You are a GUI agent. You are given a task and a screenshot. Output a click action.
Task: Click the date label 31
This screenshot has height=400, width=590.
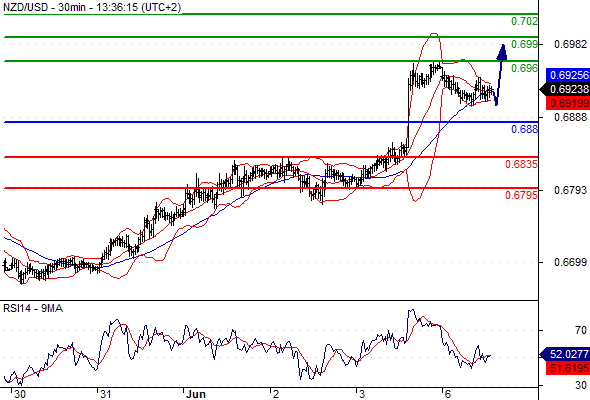pos(105,394)
